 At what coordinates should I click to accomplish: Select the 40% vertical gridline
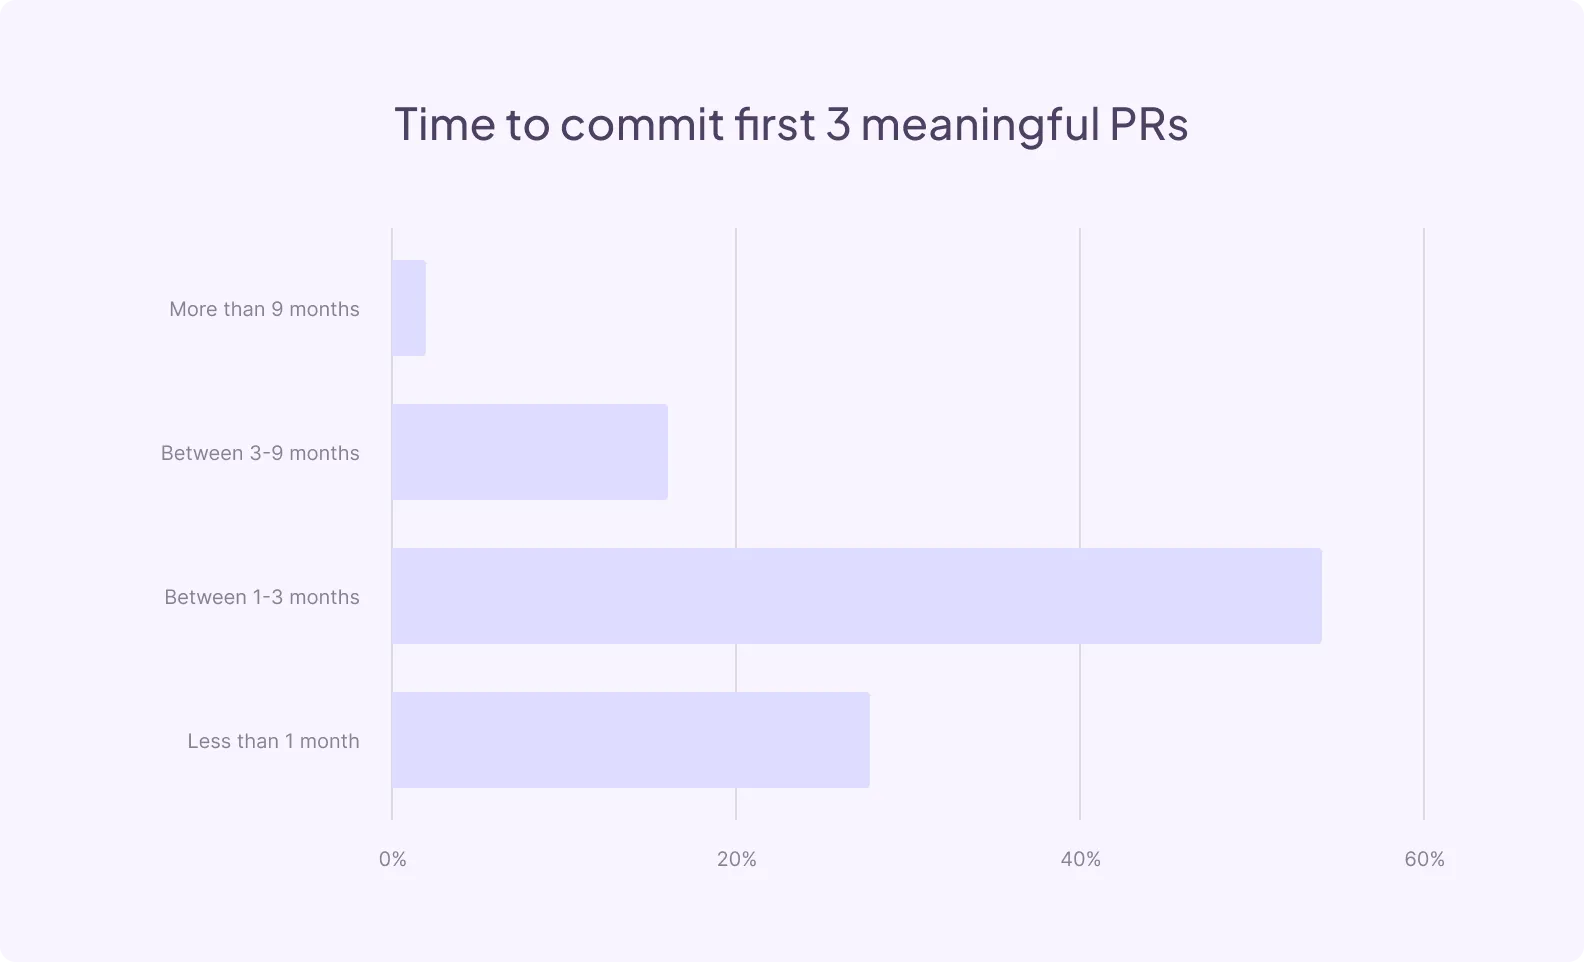(x=1080, y=380)
